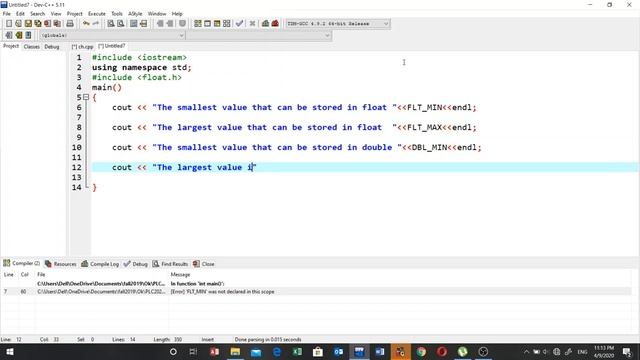Open the Edit menu
The height and width of the screenshot is (360, 640).
point(20,13)
